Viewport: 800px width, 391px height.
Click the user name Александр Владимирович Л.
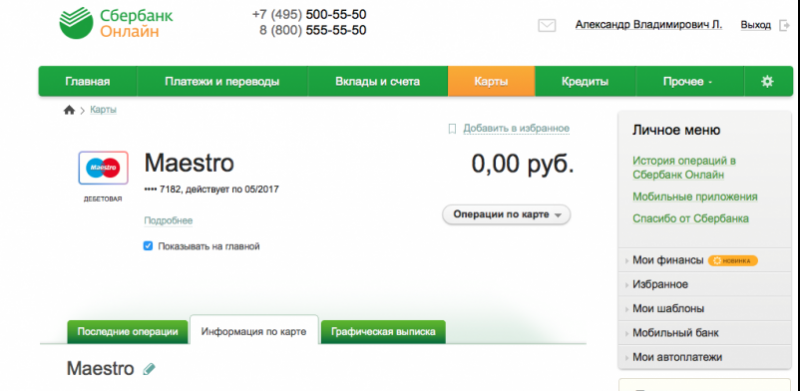pyautogui.click(x=649, y=25)
